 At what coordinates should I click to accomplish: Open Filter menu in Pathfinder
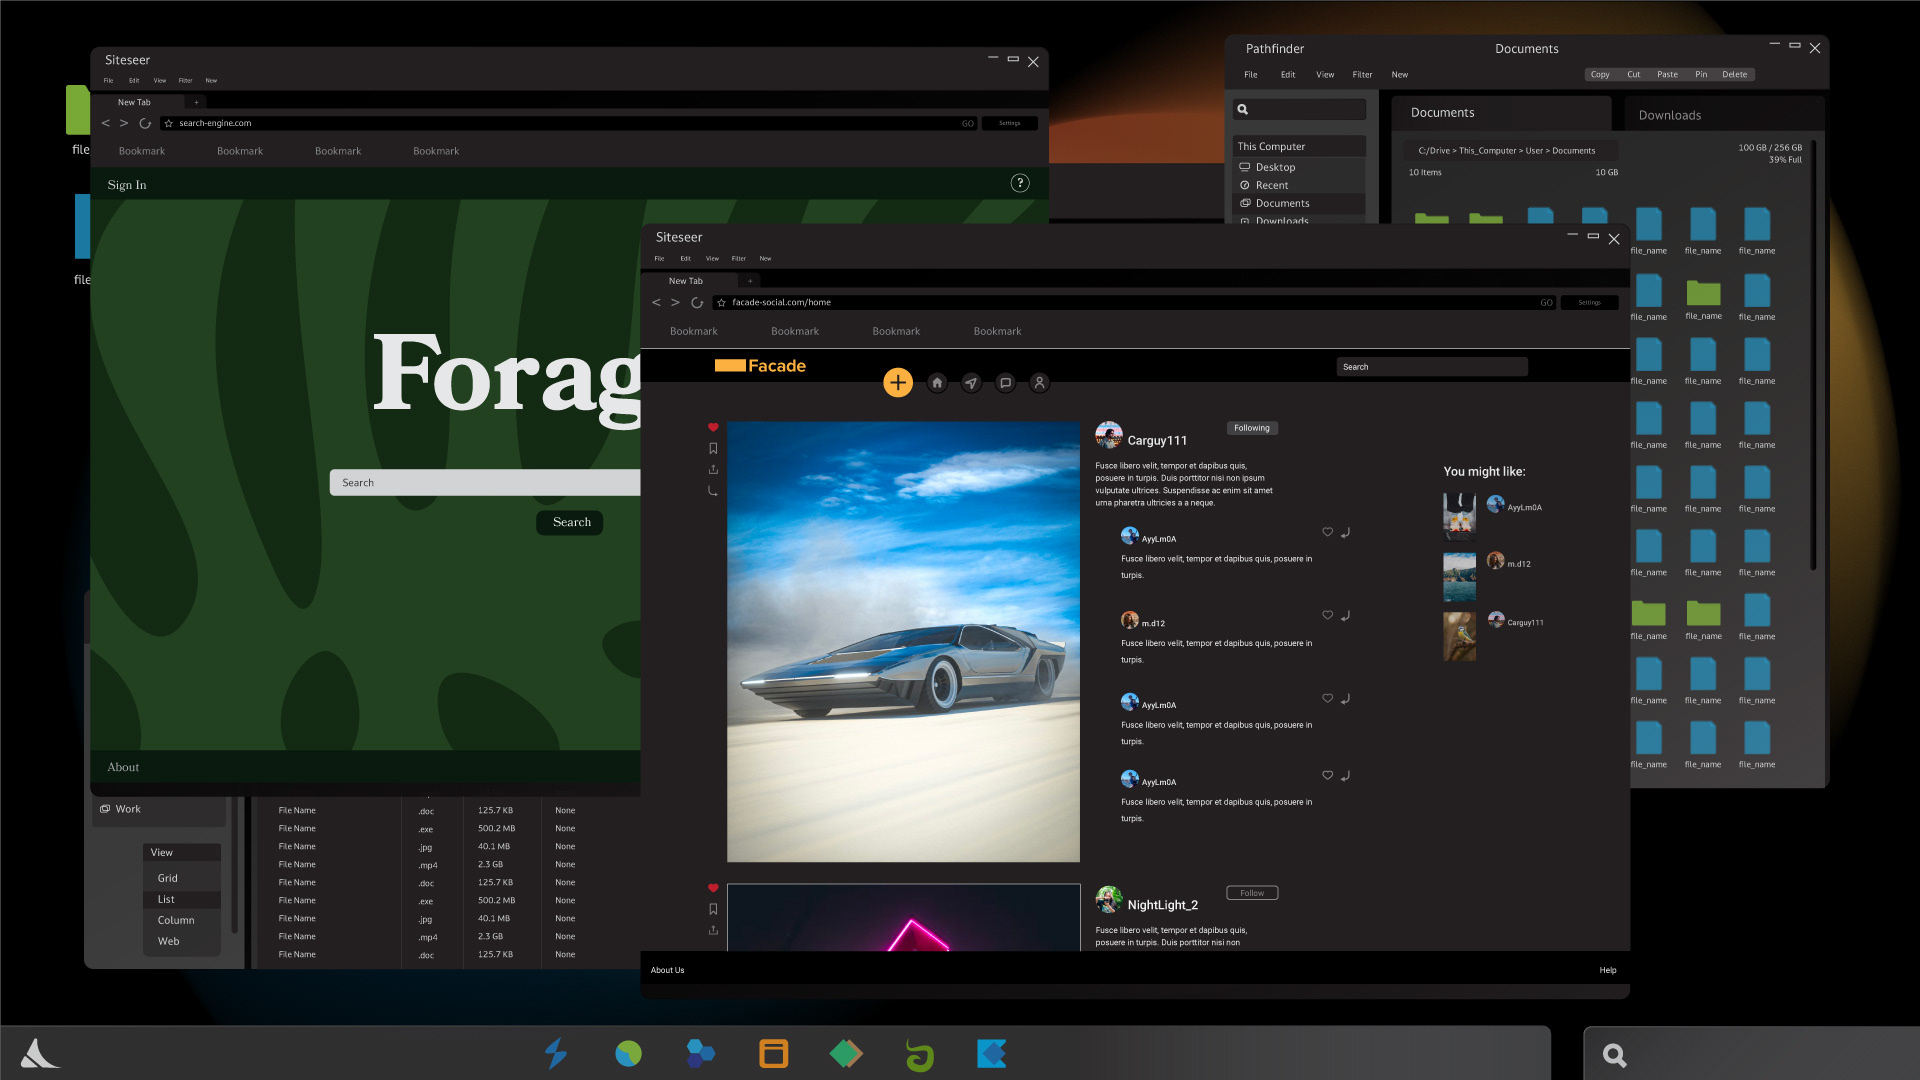point(1362,74)
